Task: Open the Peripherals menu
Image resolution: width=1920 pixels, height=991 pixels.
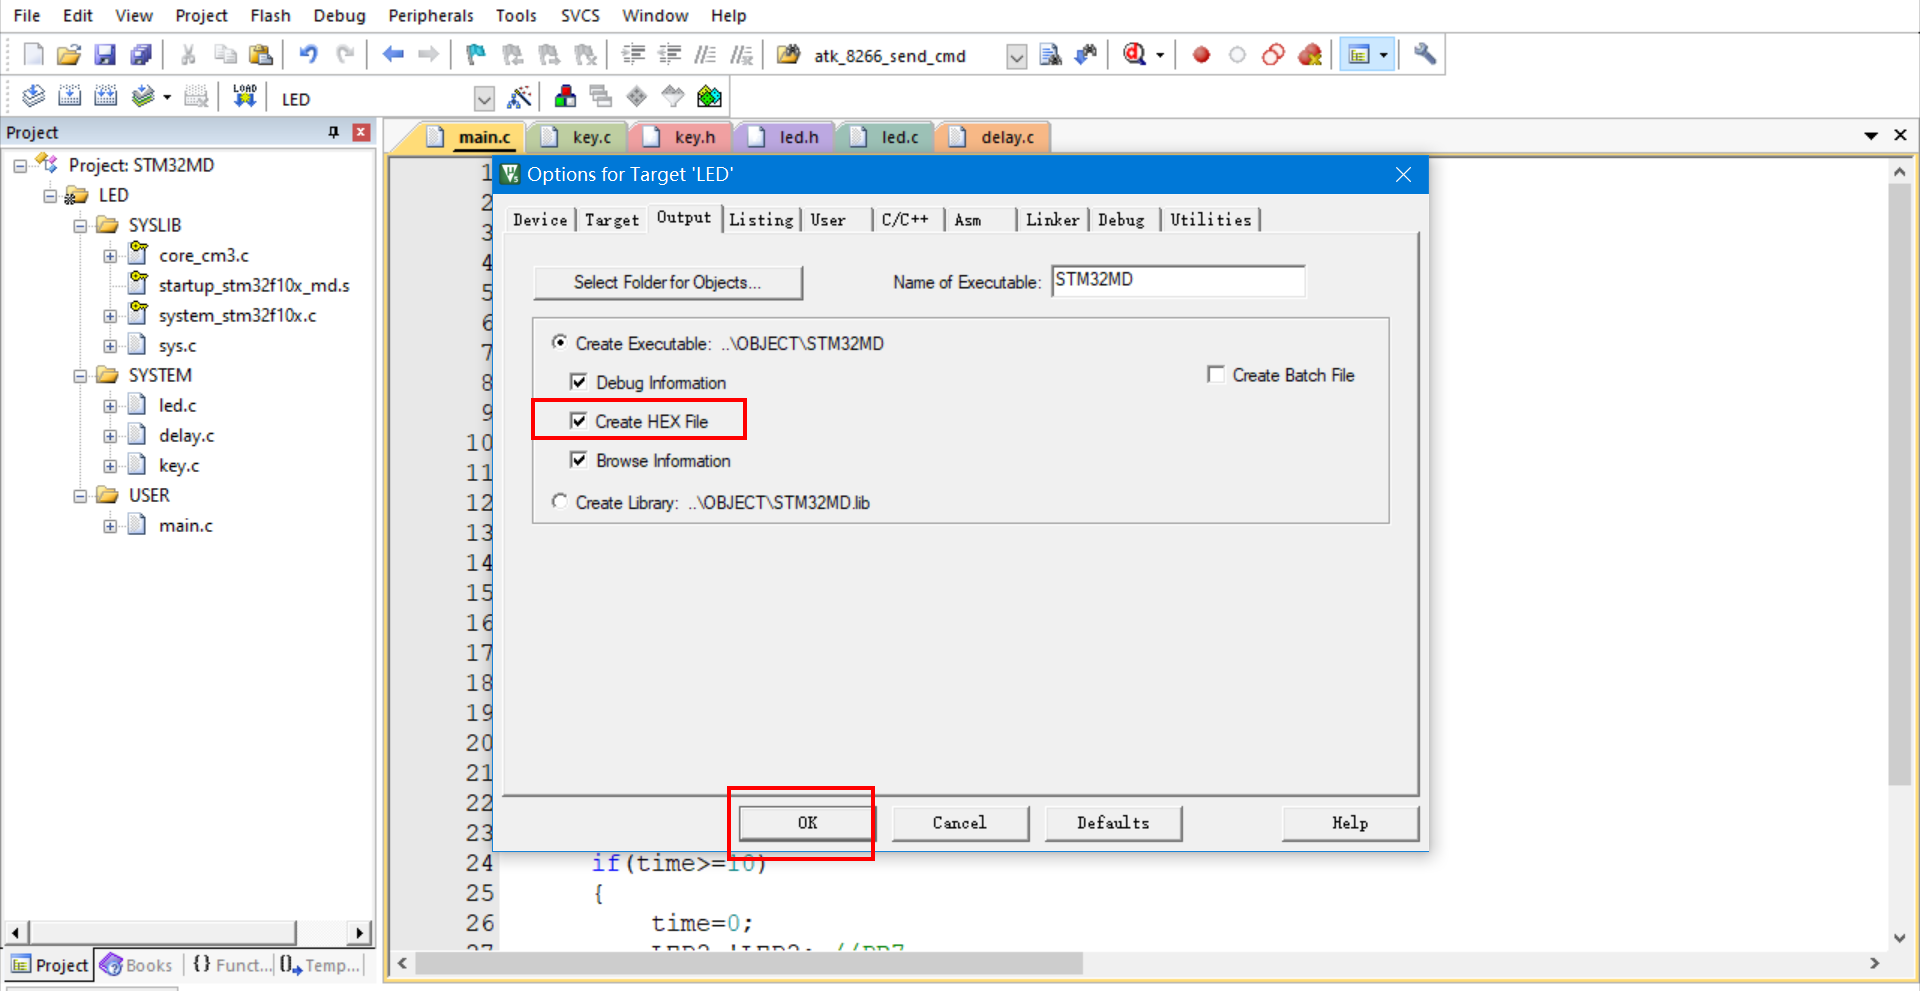Action: click(x=431, y=15)
